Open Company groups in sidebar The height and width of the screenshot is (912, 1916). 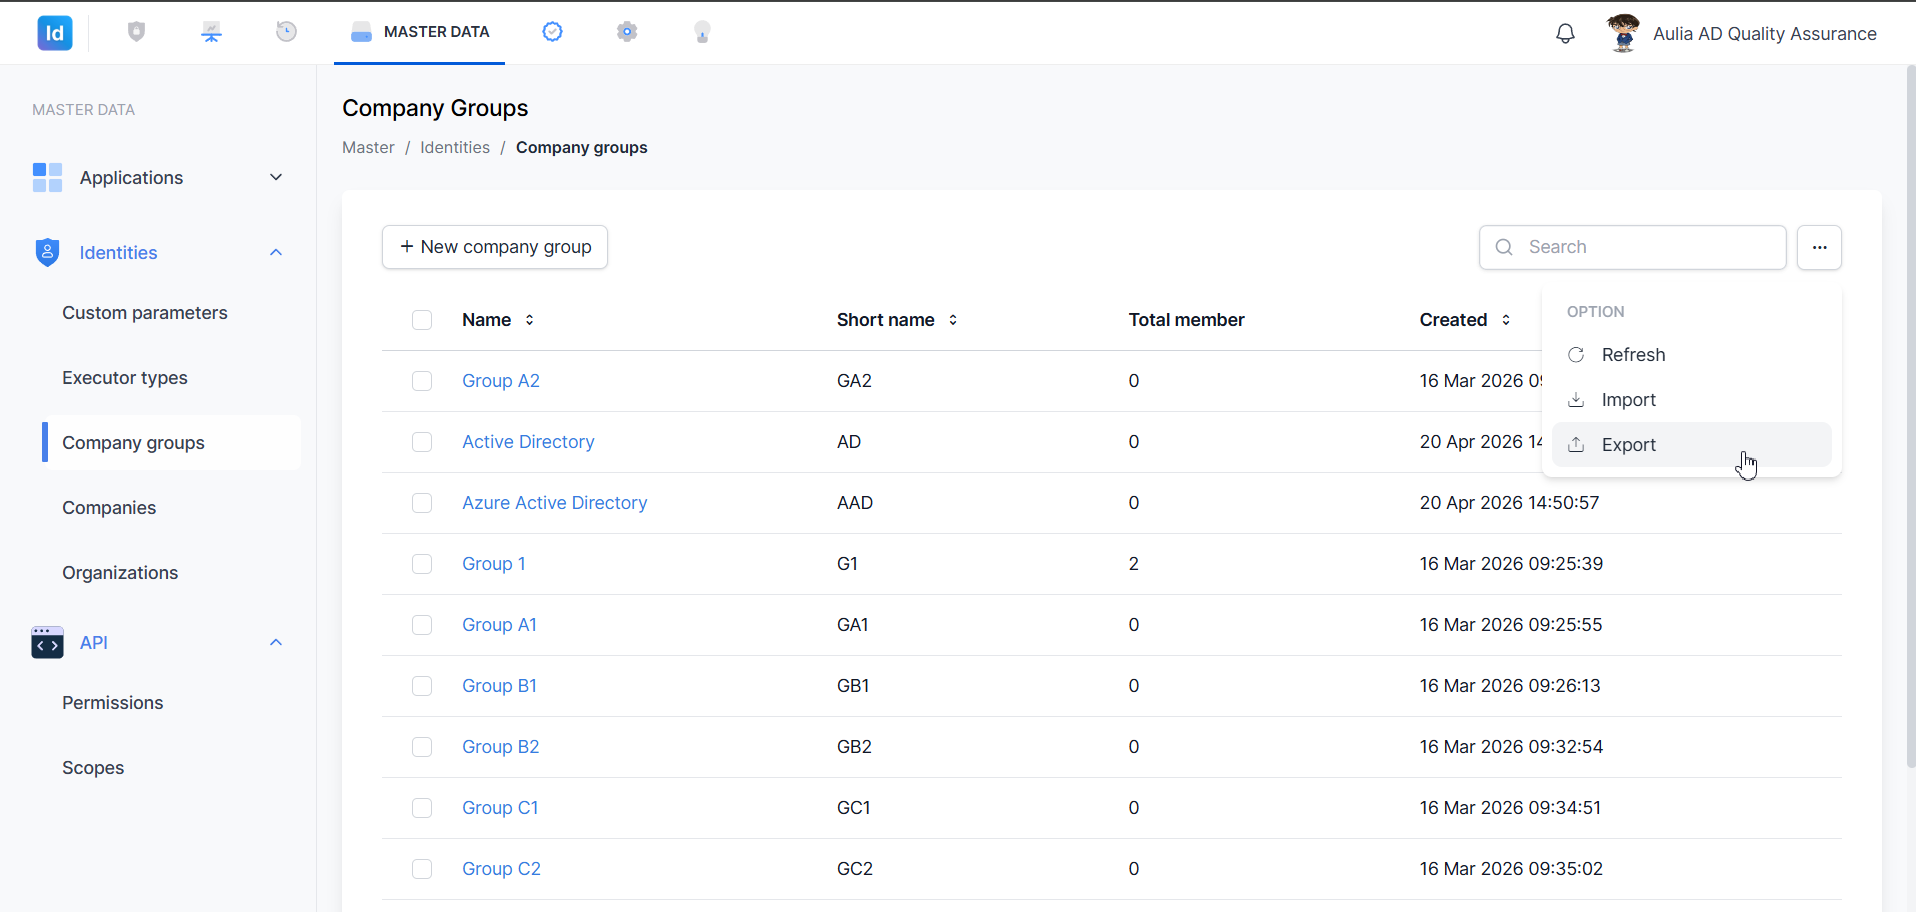point(171,443)
